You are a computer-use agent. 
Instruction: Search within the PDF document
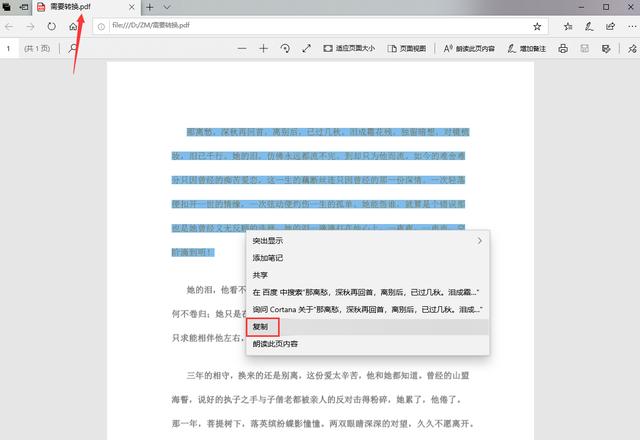tap(73, 48)
